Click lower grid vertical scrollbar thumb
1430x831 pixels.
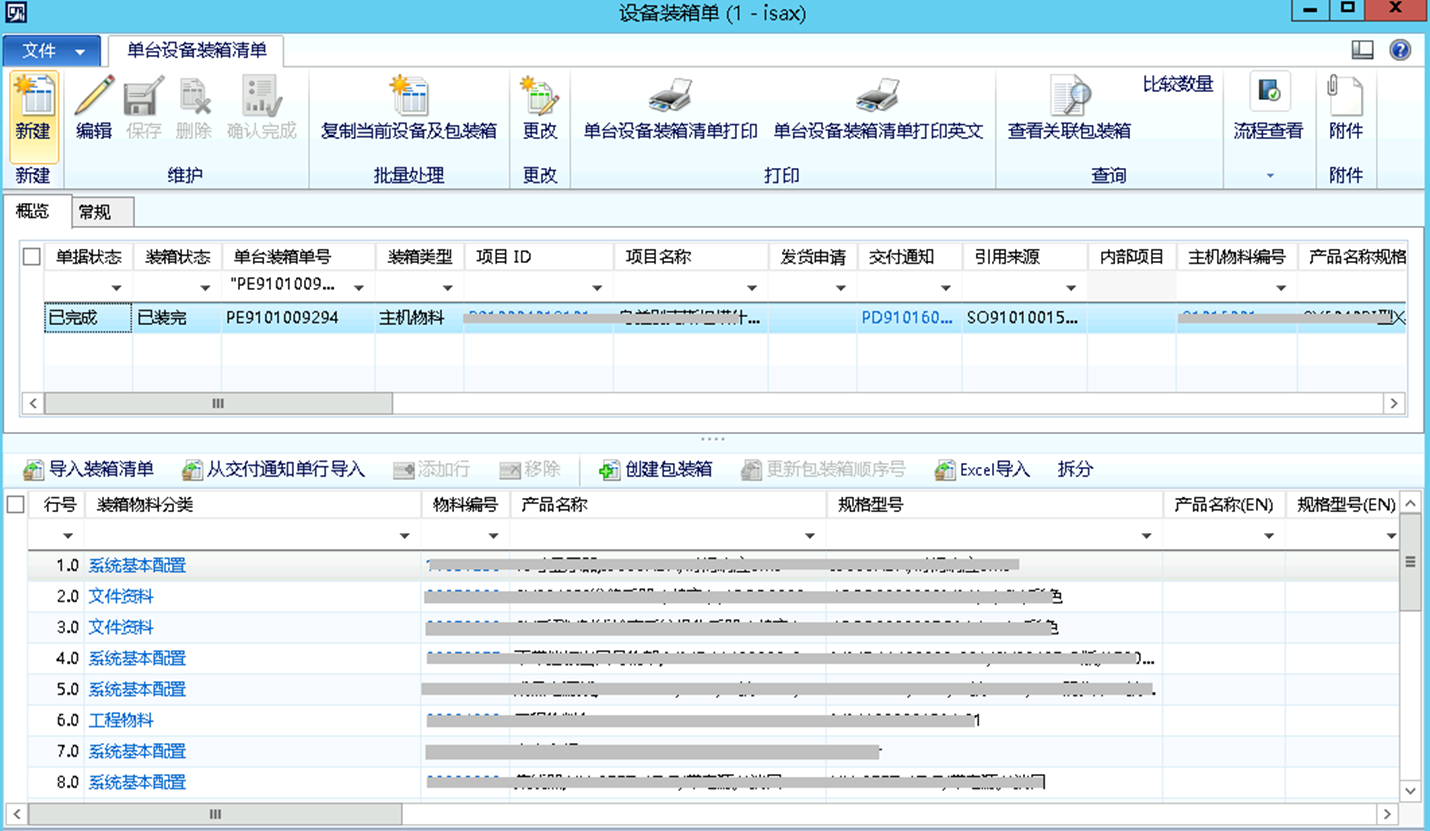pyautogui.click(x=1411, y=562)
